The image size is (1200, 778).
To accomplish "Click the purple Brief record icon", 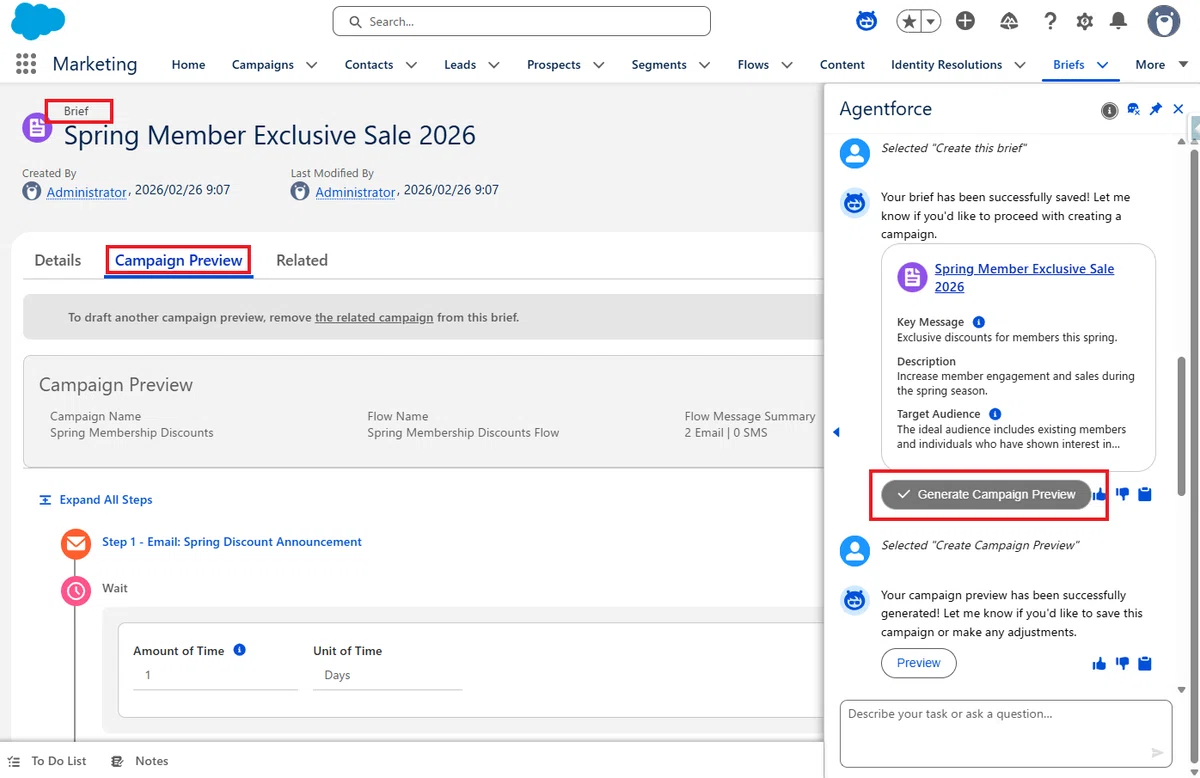I will [x=38, y=127].
